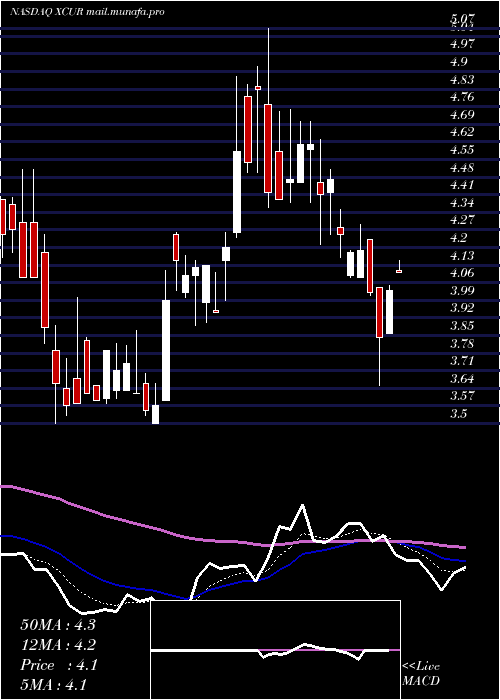Click the 12MA : 4.2 readout
The height and width of the screenshot is (700, 500).
(x=58, y=645)
